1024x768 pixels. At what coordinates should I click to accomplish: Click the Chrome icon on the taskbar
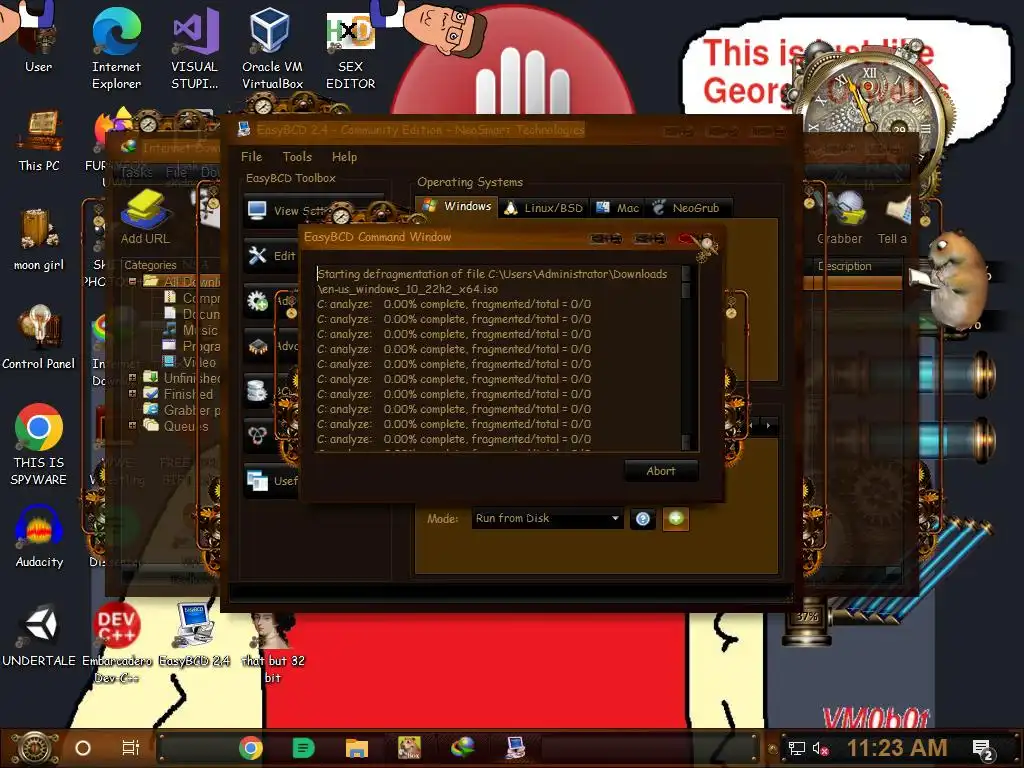(x=251, y=748)
